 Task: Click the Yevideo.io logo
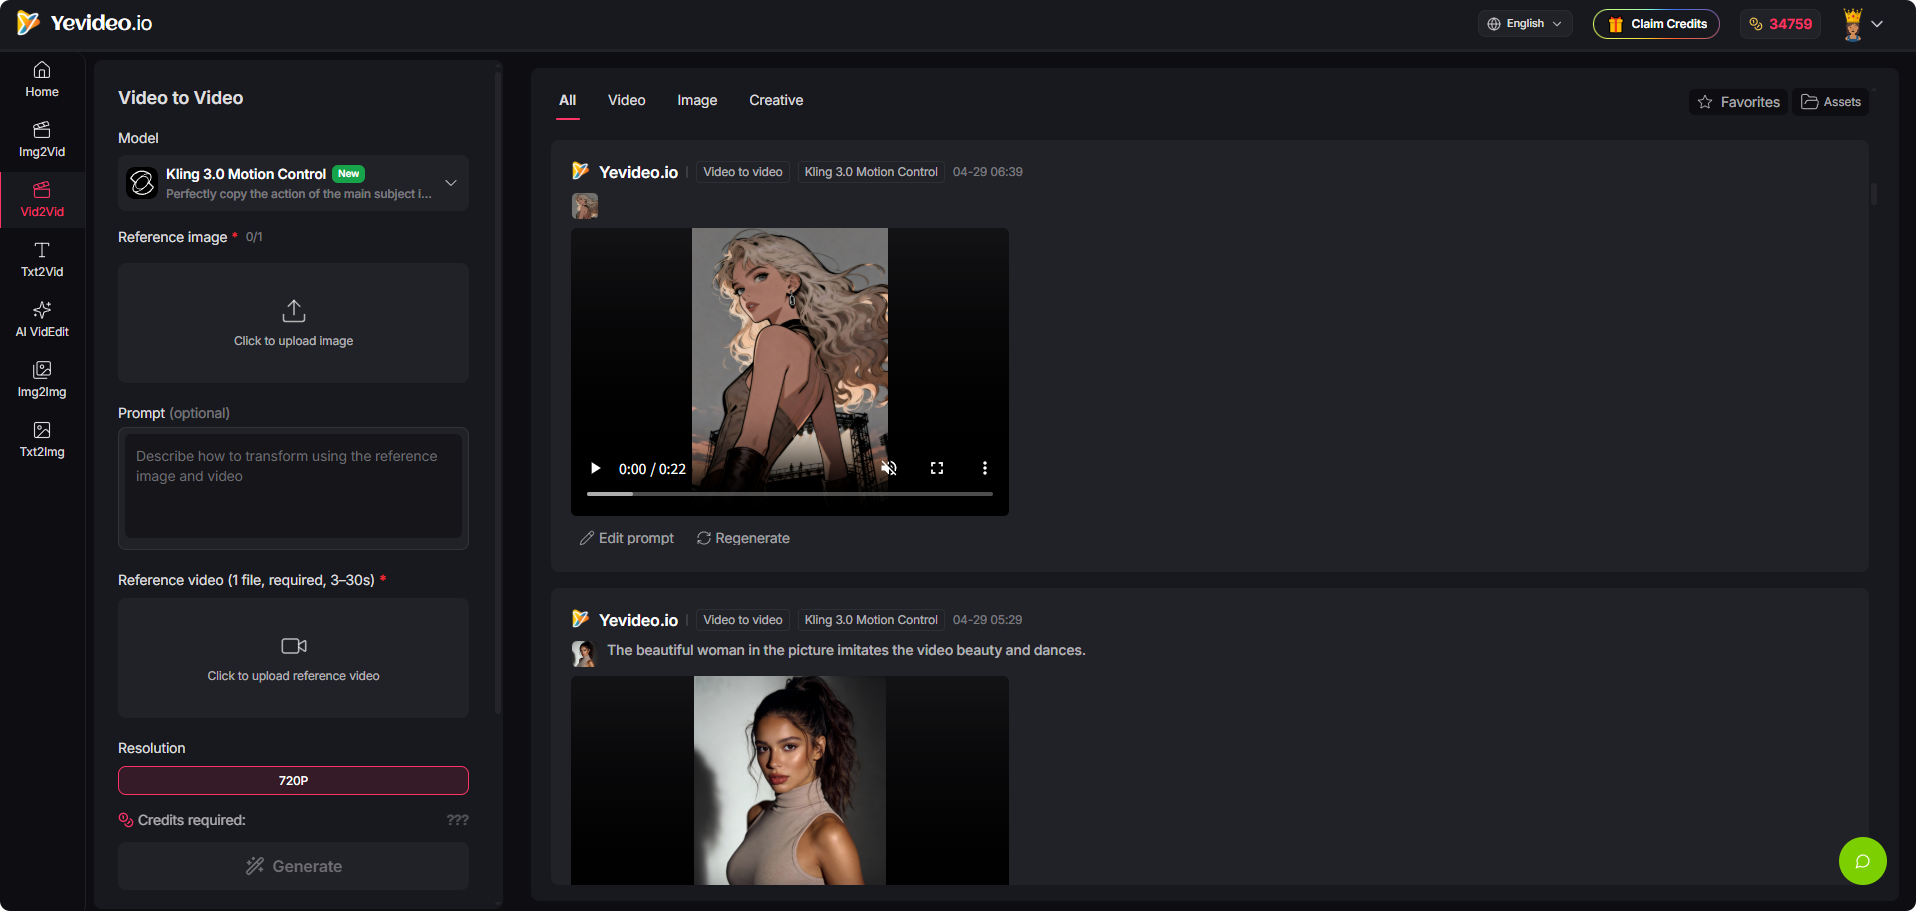coord(85,23)
